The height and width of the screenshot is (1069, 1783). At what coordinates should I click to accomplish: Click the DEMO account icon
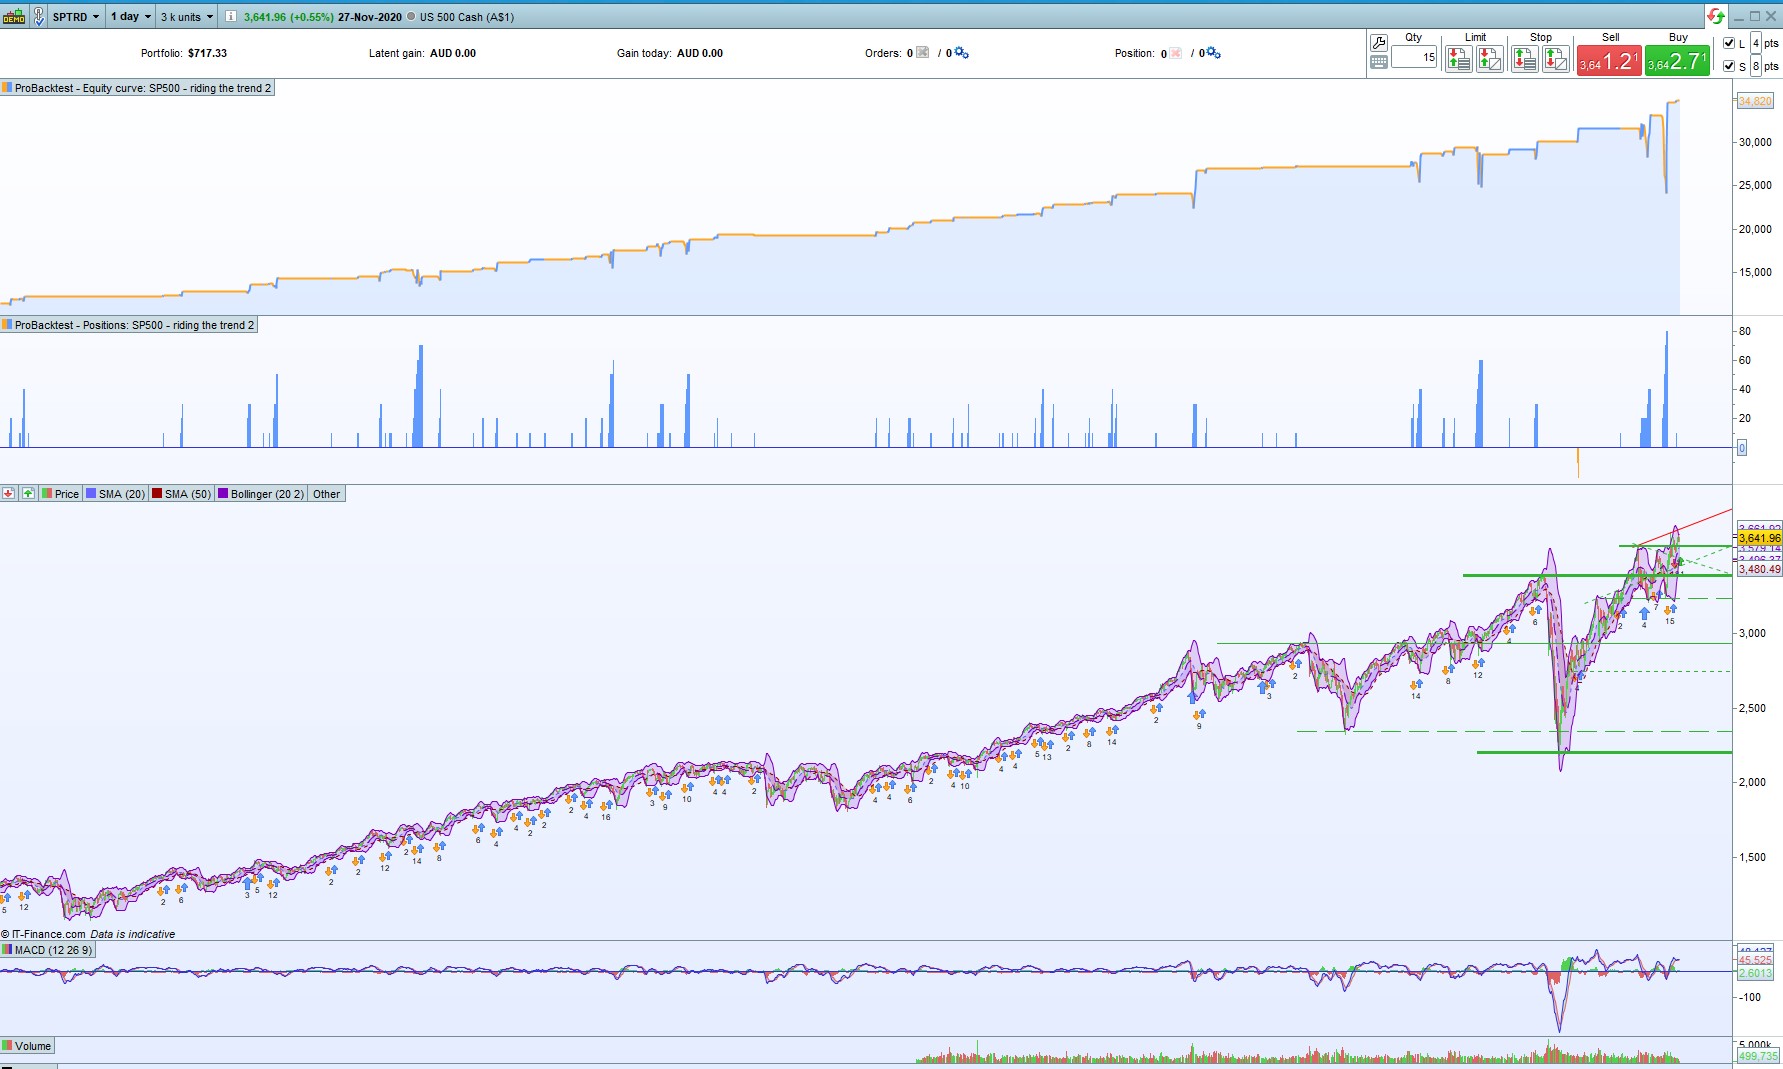(13, 16)
